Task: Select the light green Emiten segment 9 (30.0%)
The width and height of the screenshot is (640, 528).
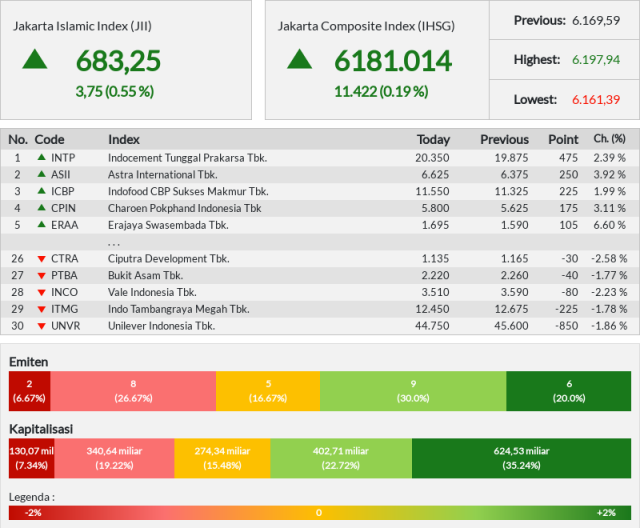Action: [413, 391]
